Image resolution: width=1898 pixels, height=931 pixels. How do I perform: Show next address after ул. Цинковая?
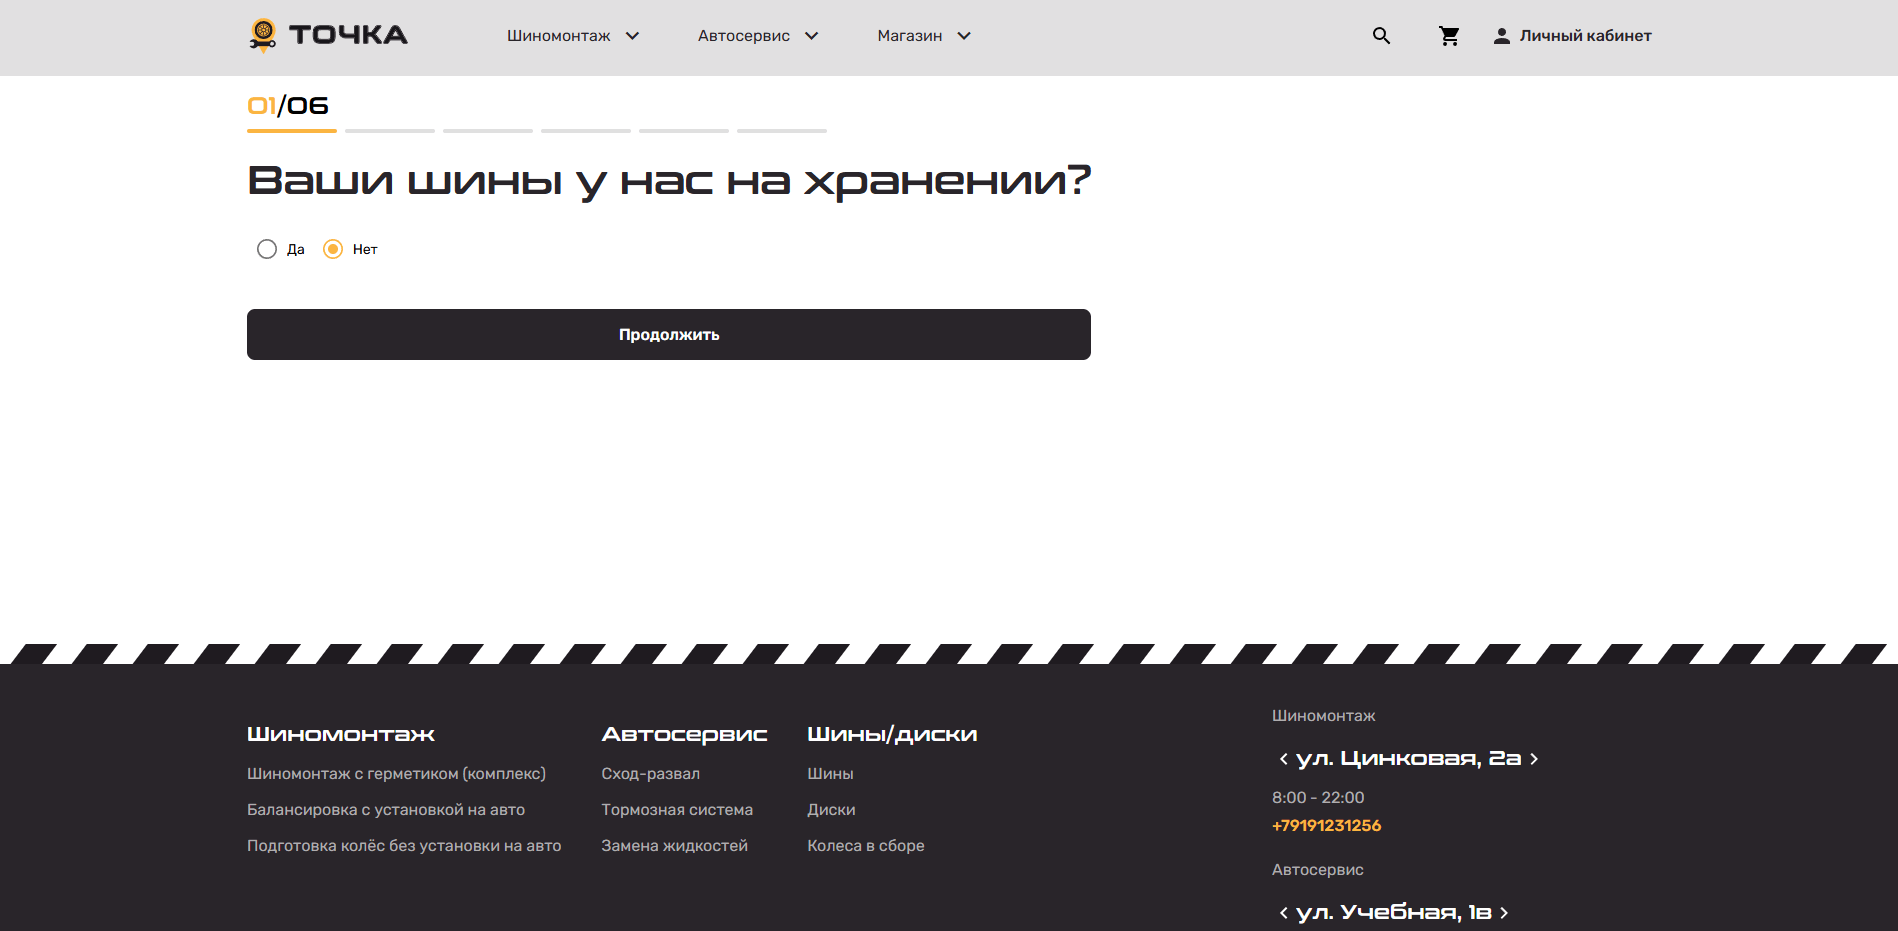coord(1534,759)
